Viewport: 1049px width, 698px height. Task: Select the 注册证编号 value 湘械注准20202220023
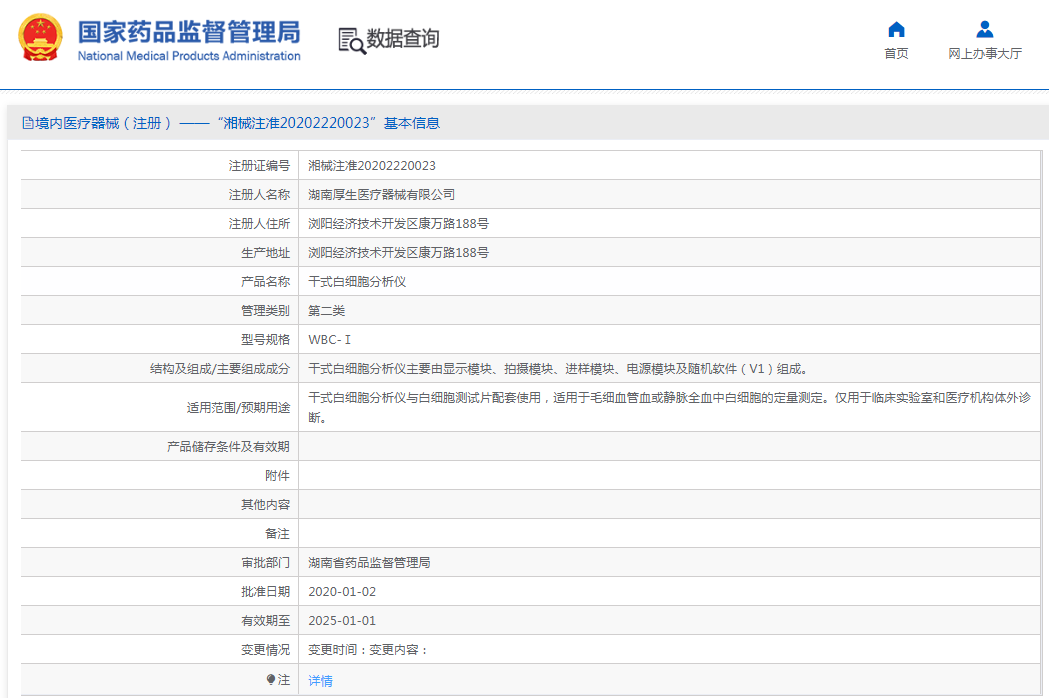[371, 166]
